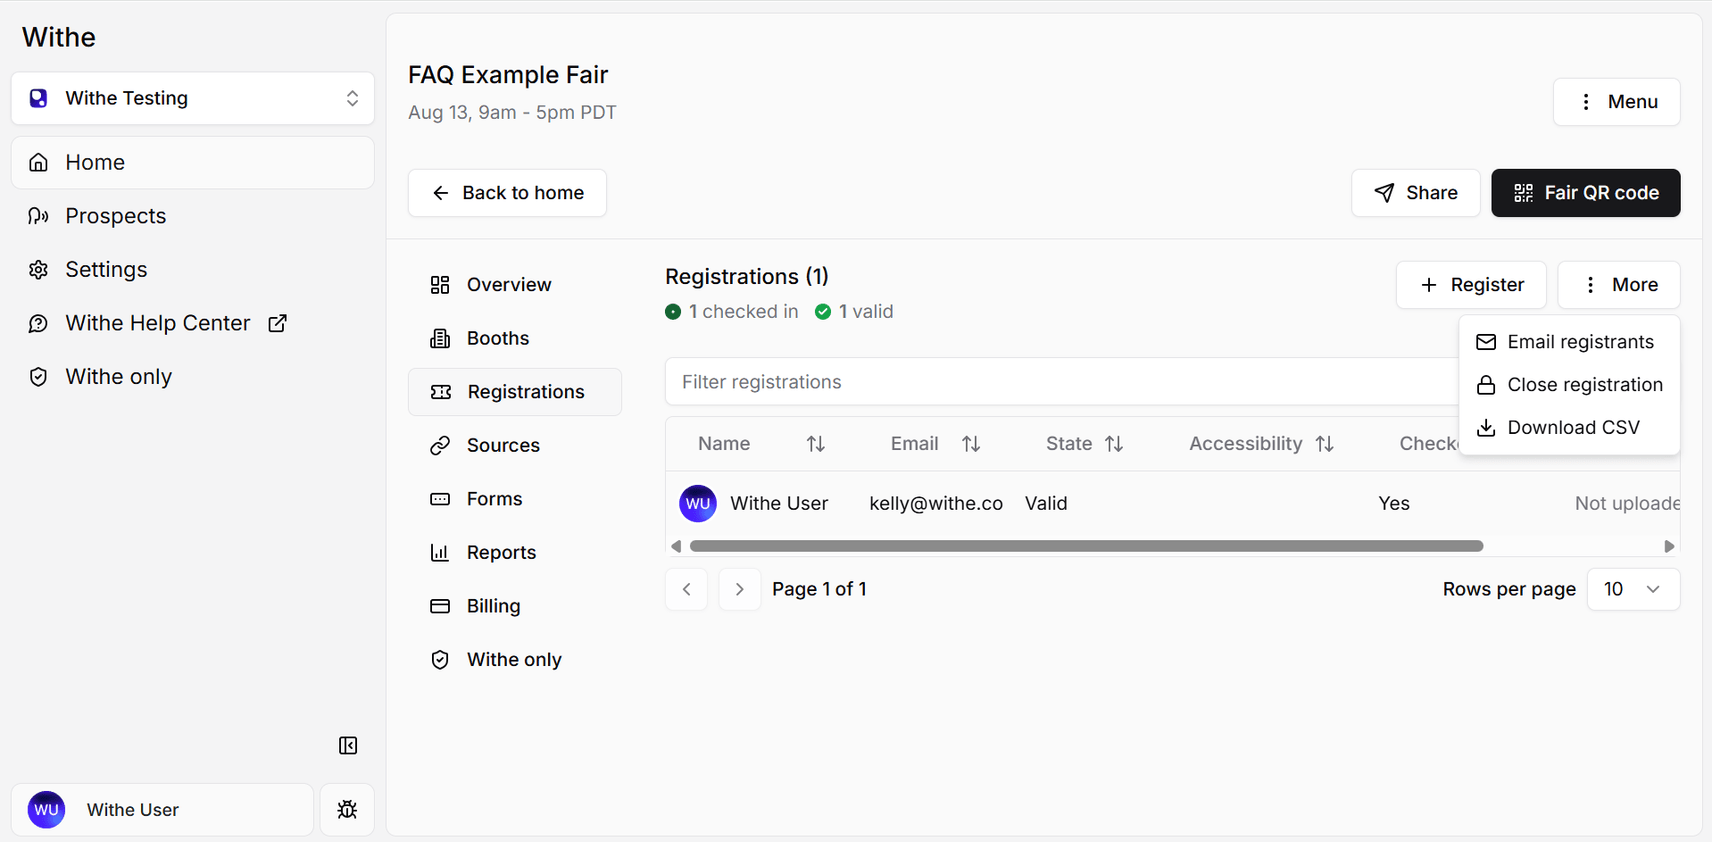1712x842 pixels.
Task: Open the Withe Testing workspace switcher
Action: click(193, 98)
